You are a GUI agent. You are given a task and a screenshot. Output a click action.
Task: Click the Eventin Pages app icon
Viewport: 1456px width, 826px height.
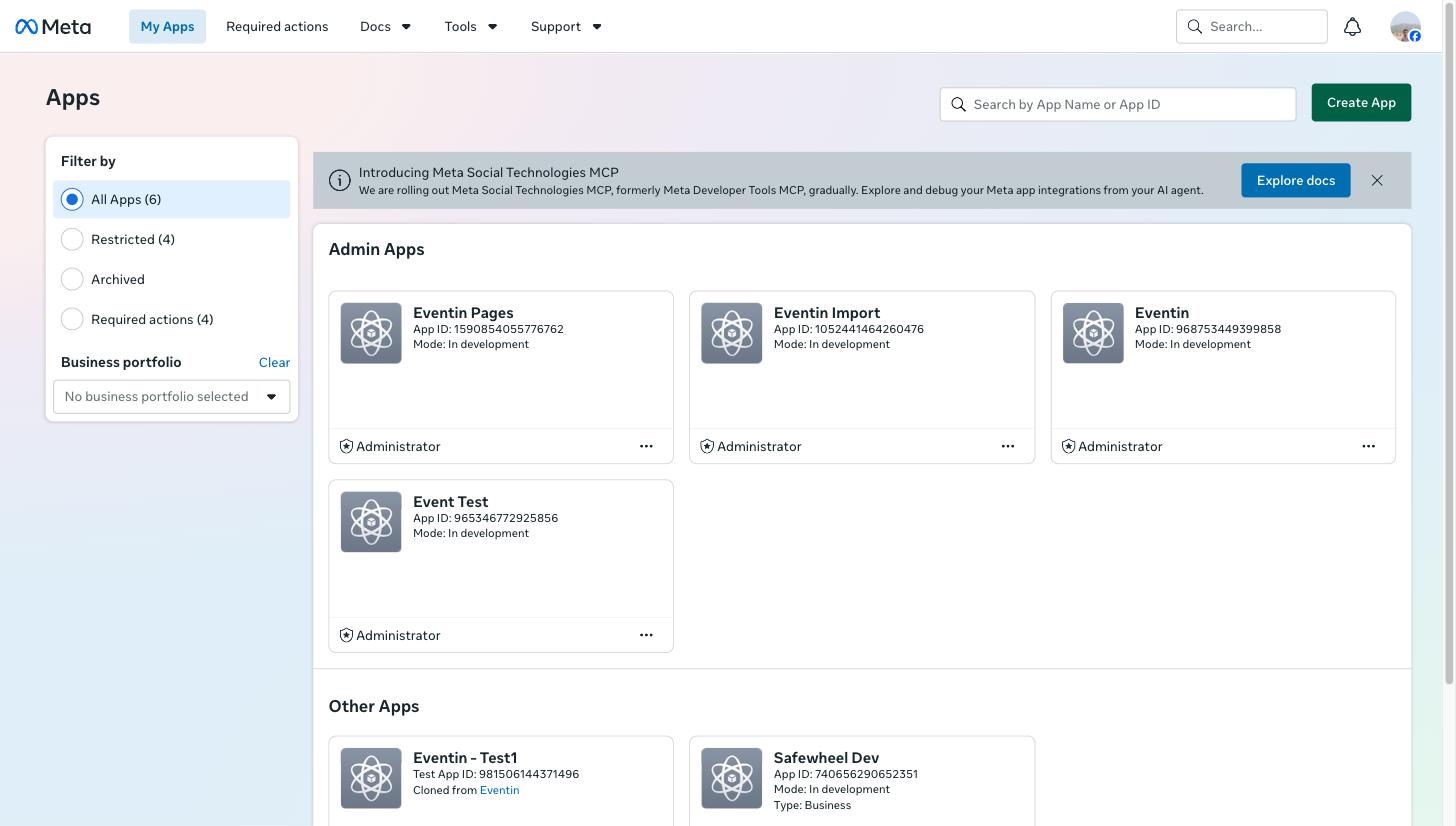tap(371, 333)
